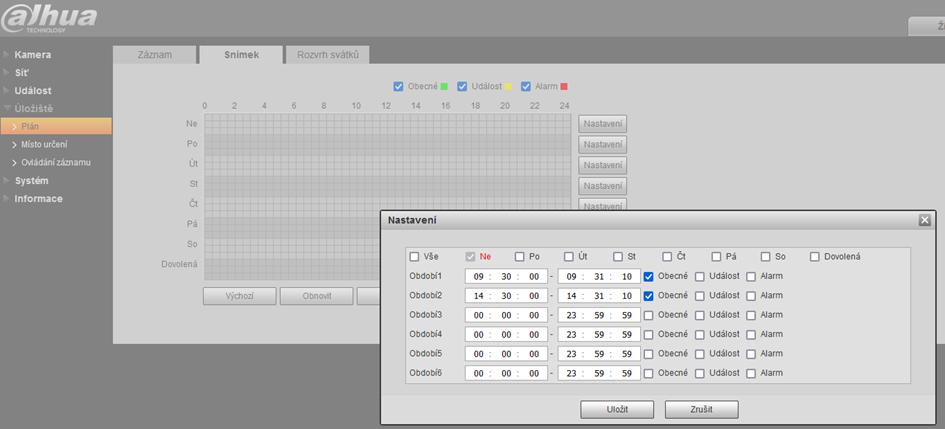Click Zrušit to cancel settings
The width and height of the screenshot is (945, 429).
point(701,409)
